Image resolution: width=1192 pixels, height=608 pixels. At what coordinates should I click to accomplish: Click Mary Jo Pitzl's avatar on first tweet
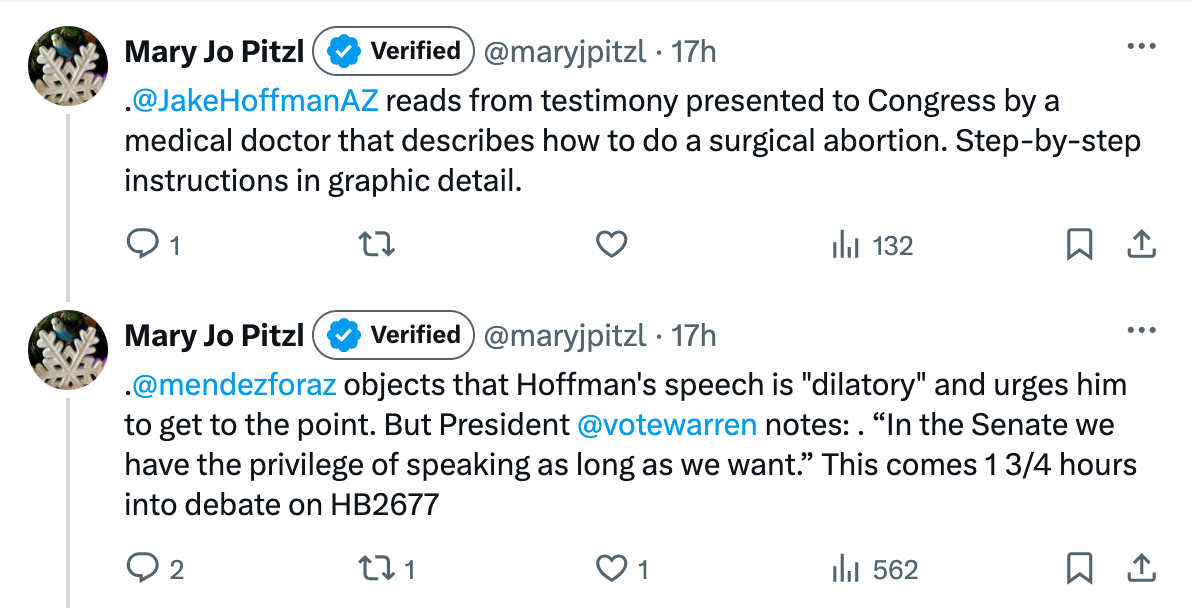coord(67,66)
